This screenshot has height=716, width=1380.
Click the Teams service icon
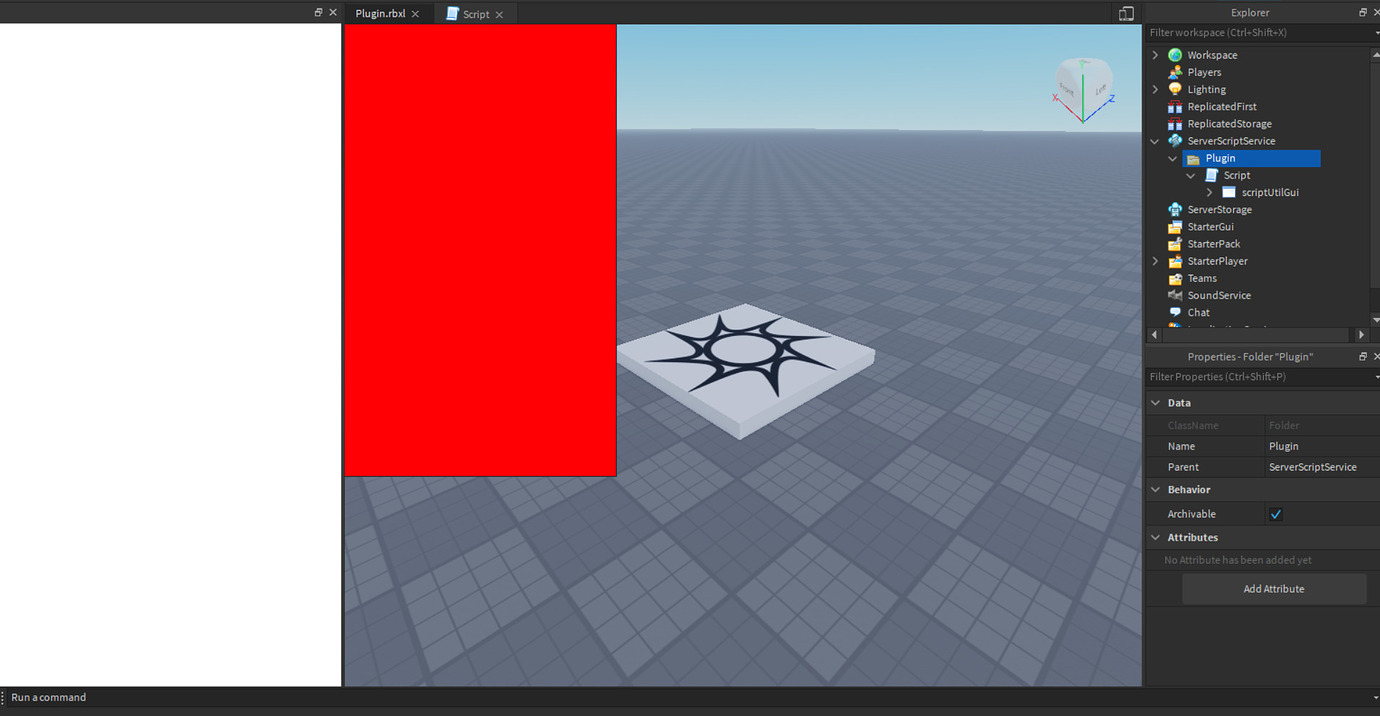point(1174,278)
